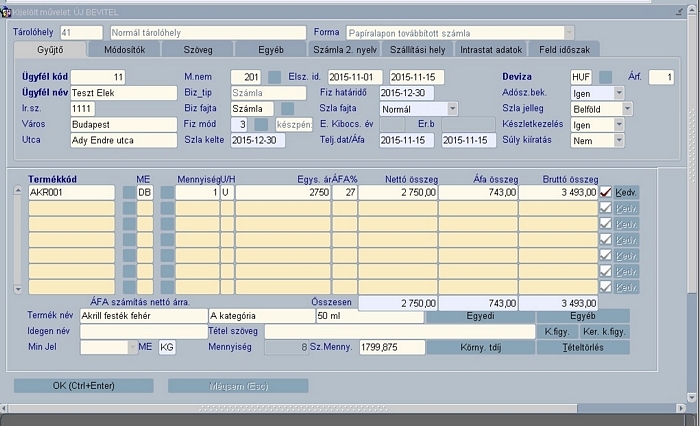The image size is (700, 426).
Task: Click application icon in window title bar
Action: coord(5,12)
